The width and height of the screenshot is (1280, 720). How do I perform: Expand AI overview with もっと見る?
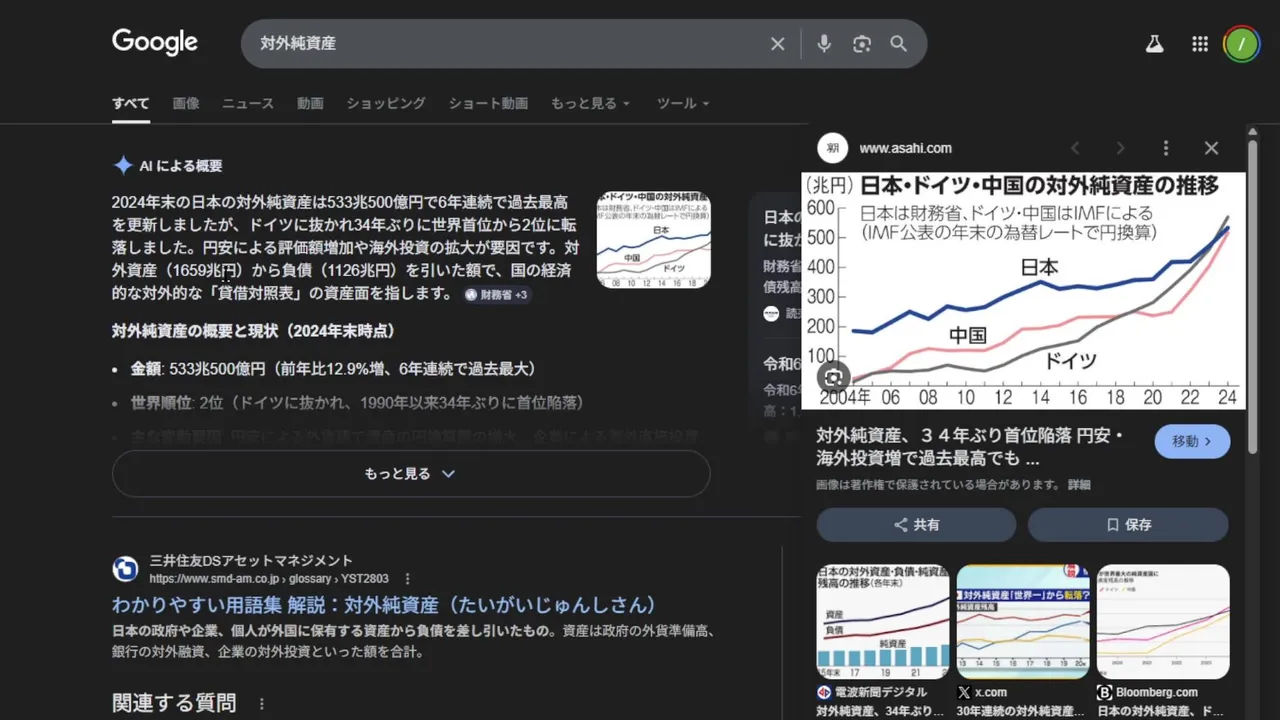coord(411,474)
